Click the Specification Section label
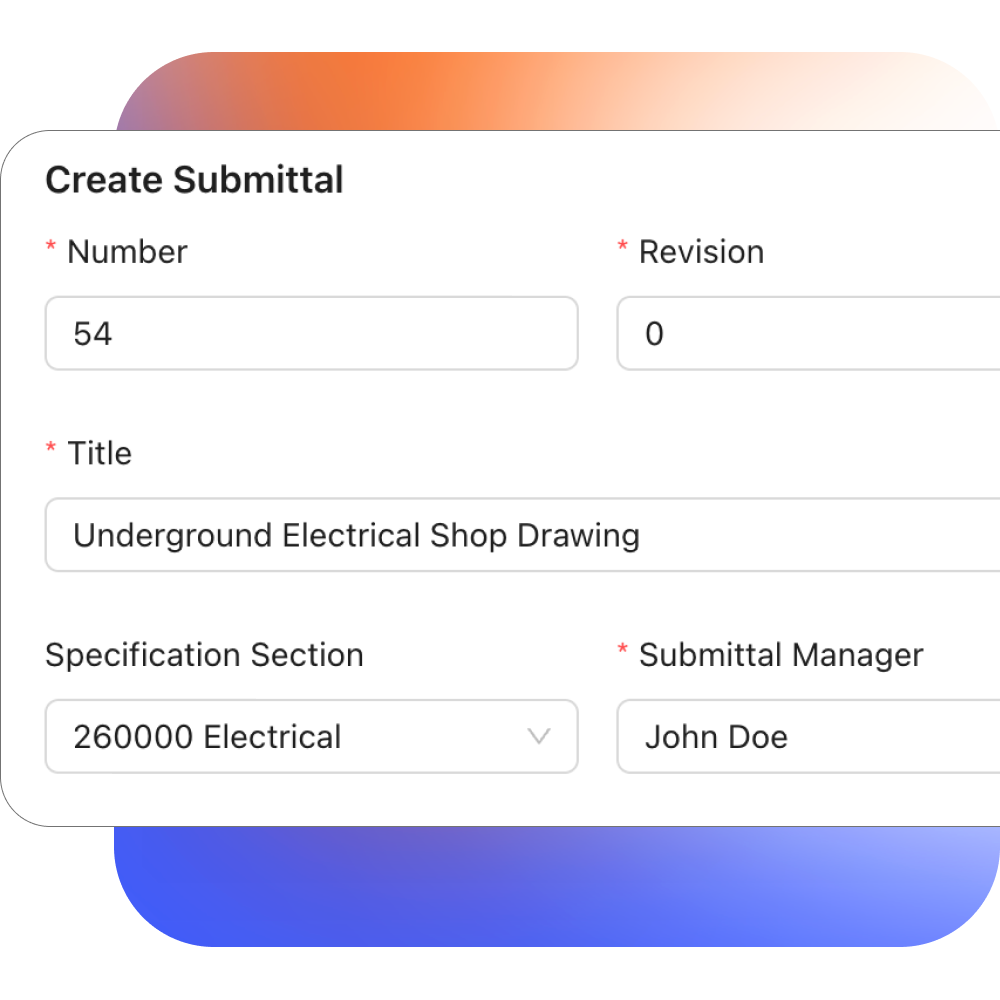The image size is (1000, 1000). point(204,655)
